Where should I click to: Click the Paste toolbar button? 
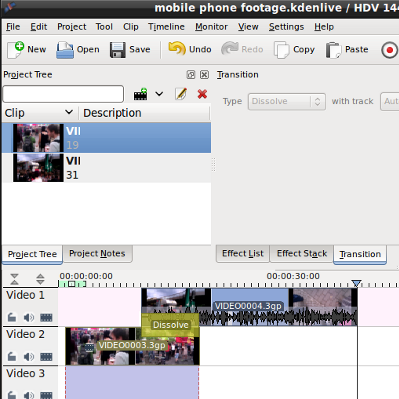pyautogui.click(x=347, y=50)
